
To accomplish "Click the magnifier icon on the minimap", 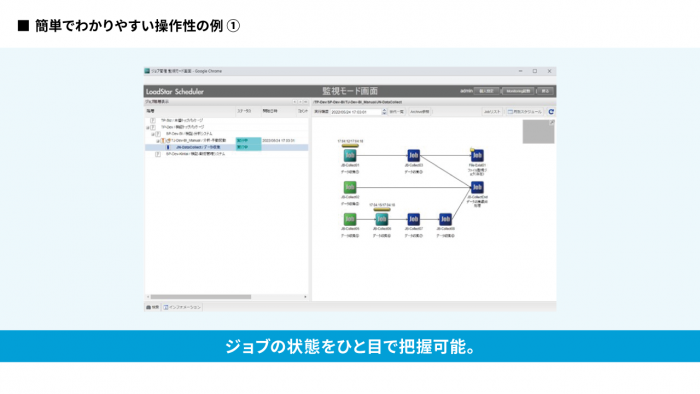I will click(552, 122).
